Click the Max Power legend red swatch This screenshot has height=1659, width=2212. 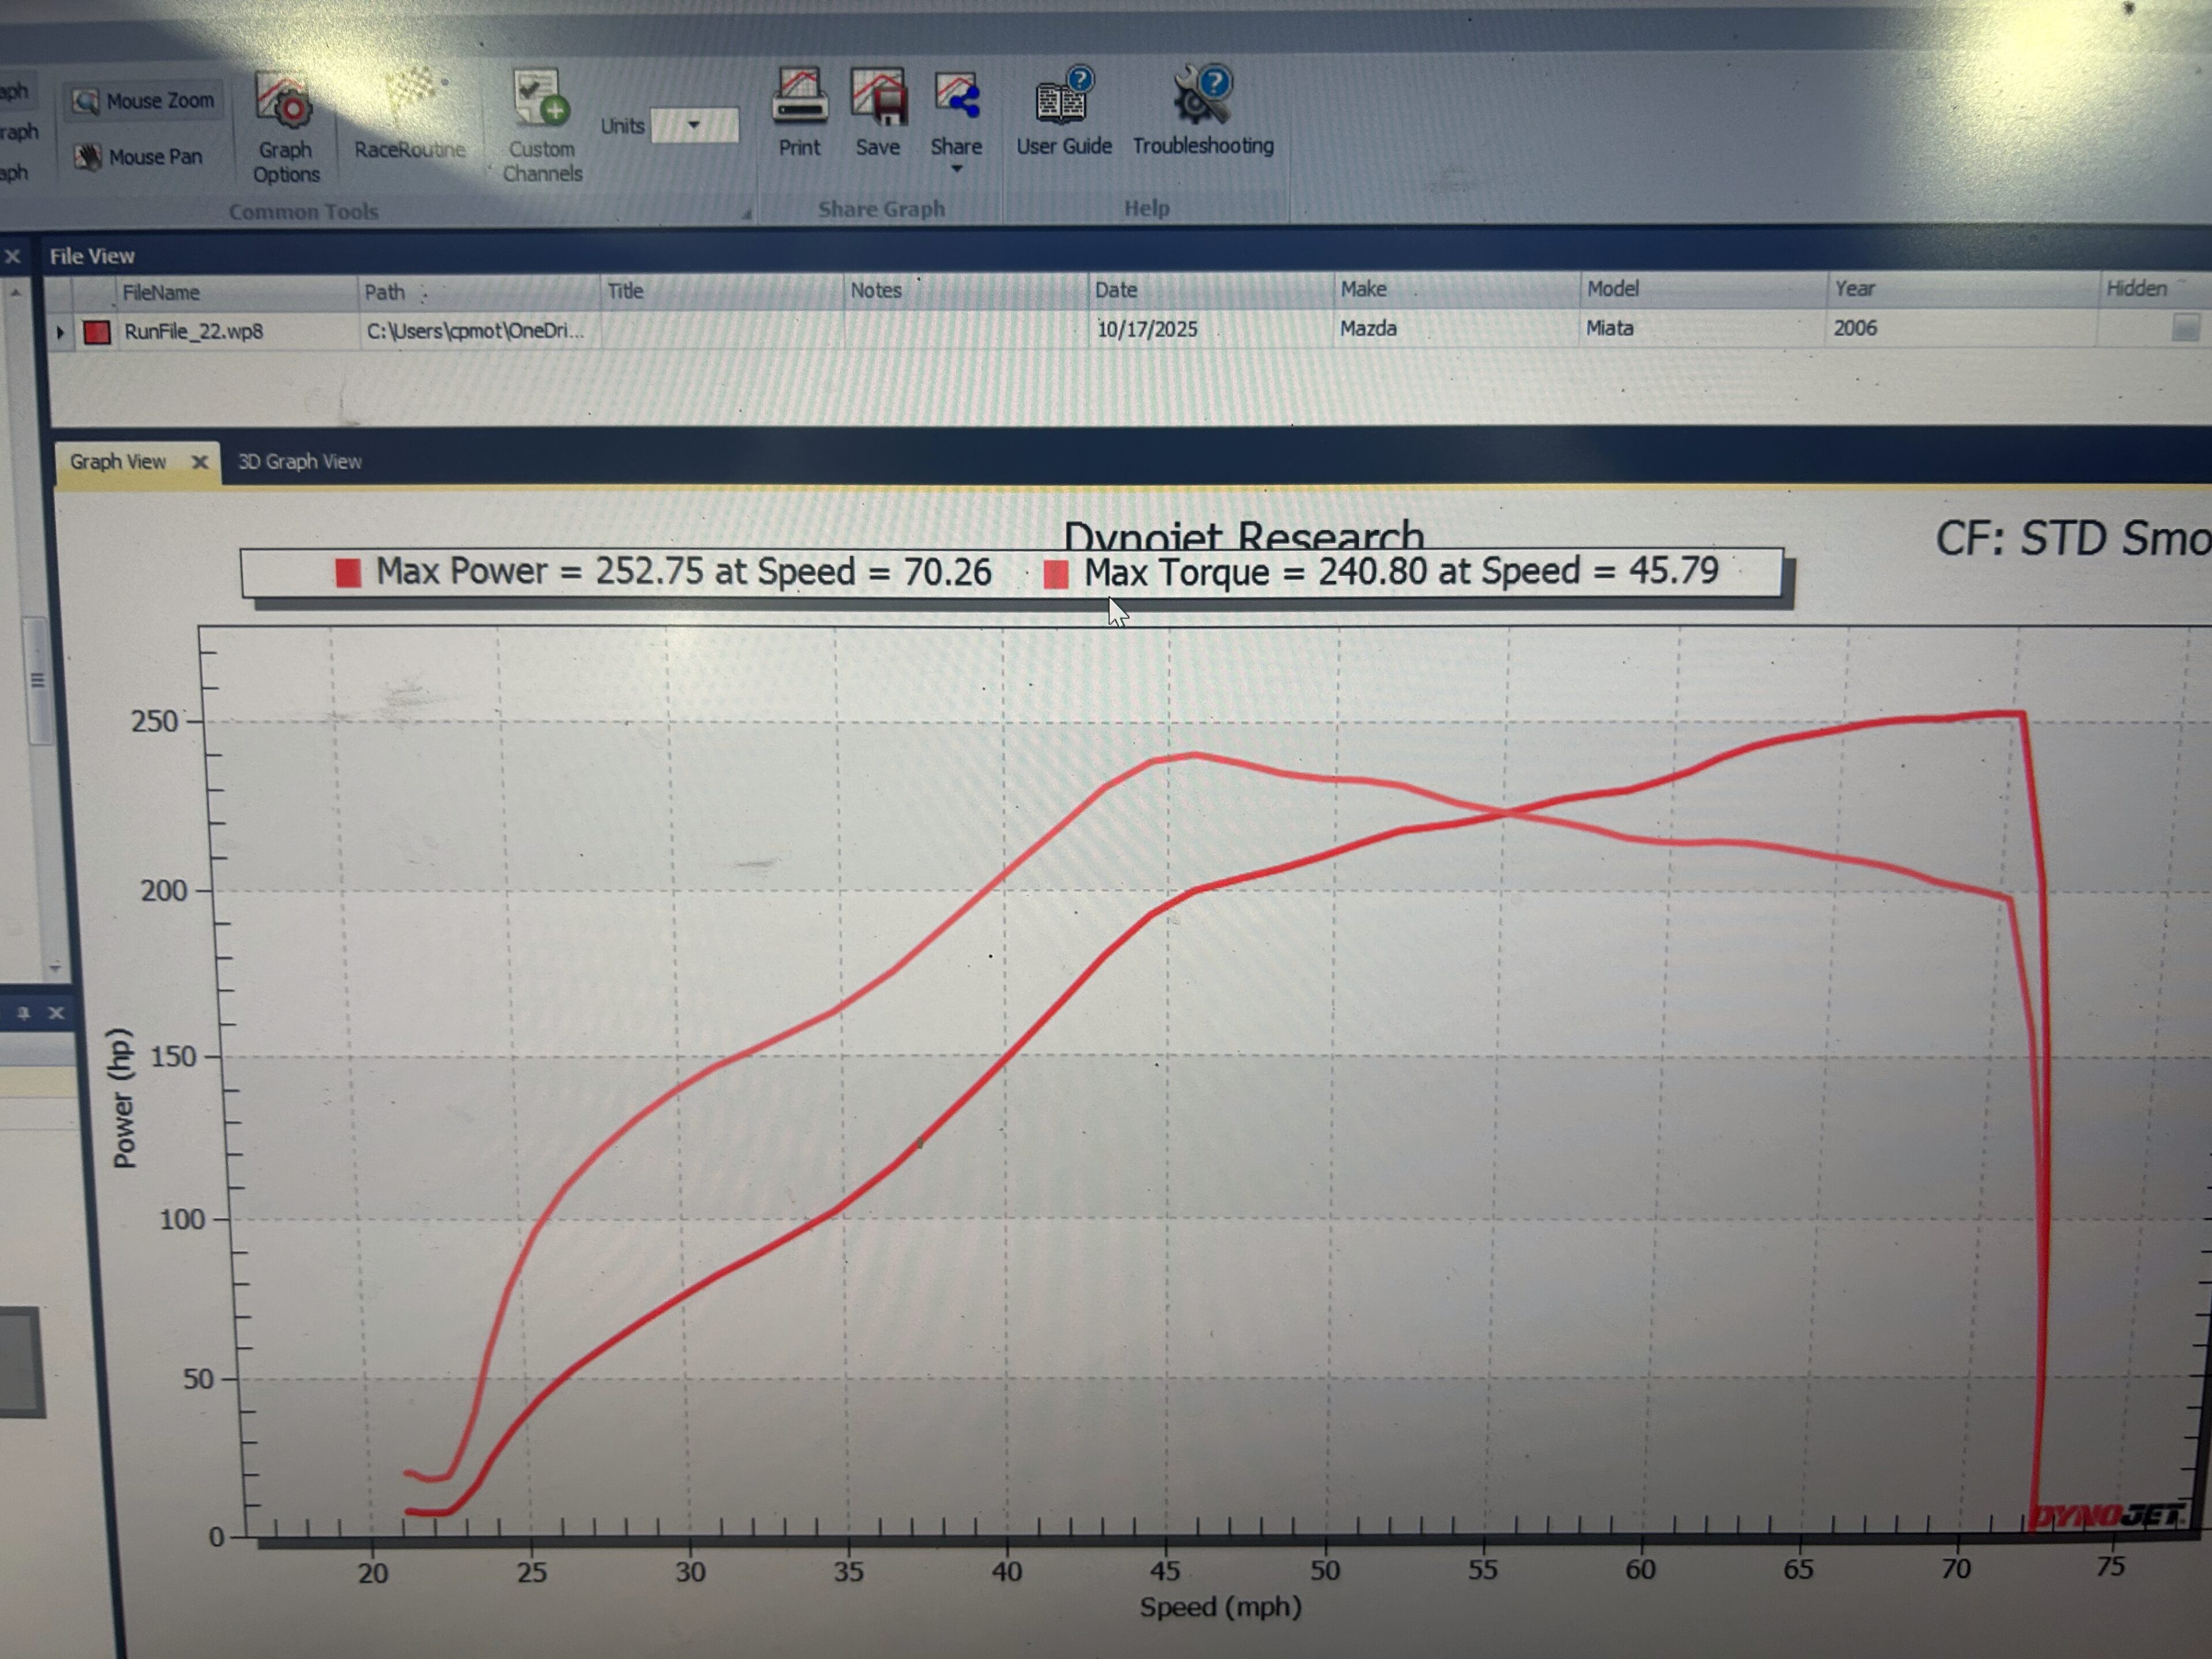tap(348, 574)
